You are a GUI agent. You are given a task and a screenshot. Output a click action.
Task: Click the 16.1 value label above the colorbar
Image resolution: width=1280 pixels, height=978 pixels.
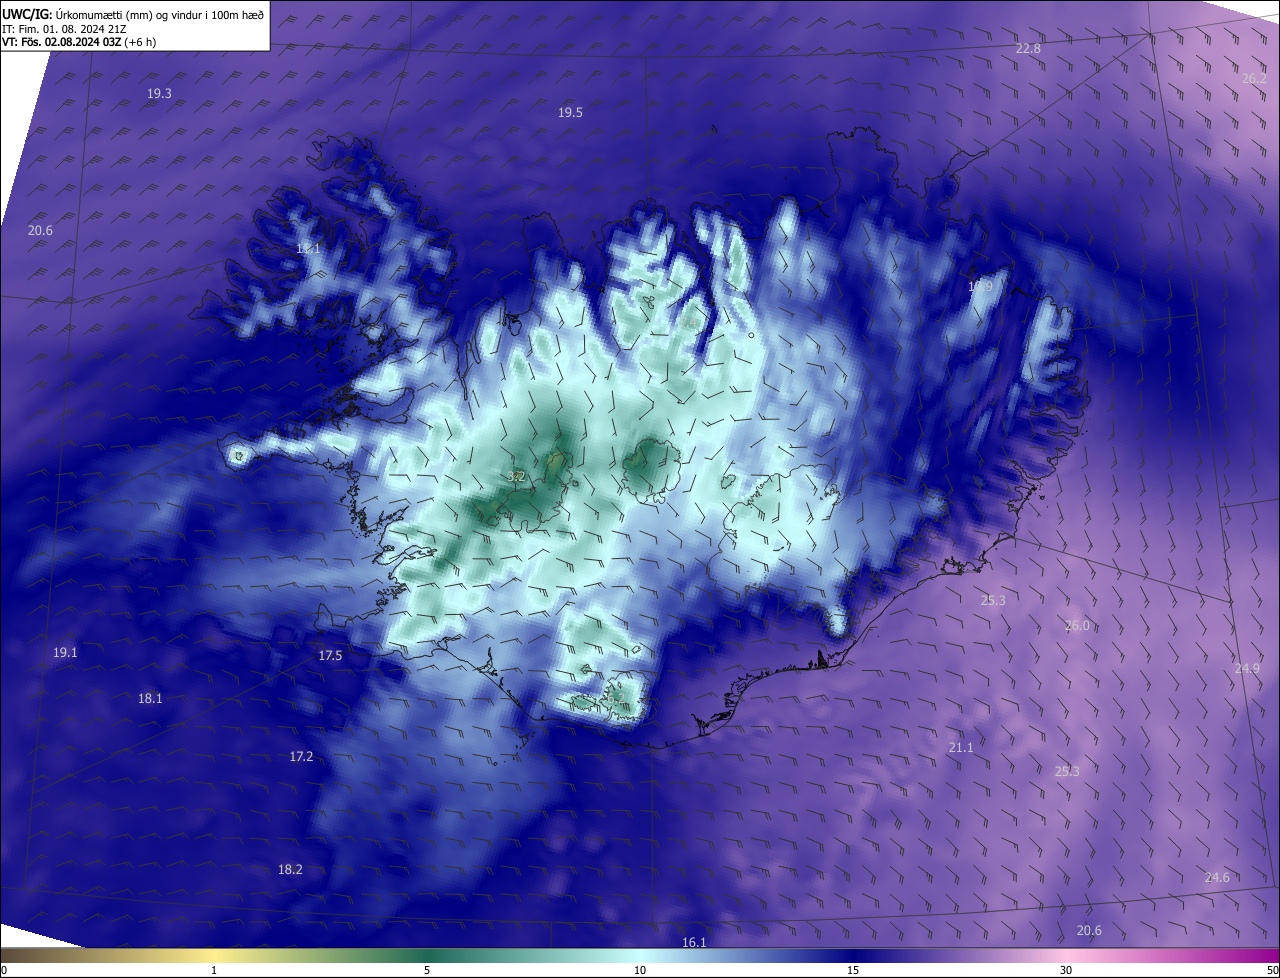coord(694,943)
